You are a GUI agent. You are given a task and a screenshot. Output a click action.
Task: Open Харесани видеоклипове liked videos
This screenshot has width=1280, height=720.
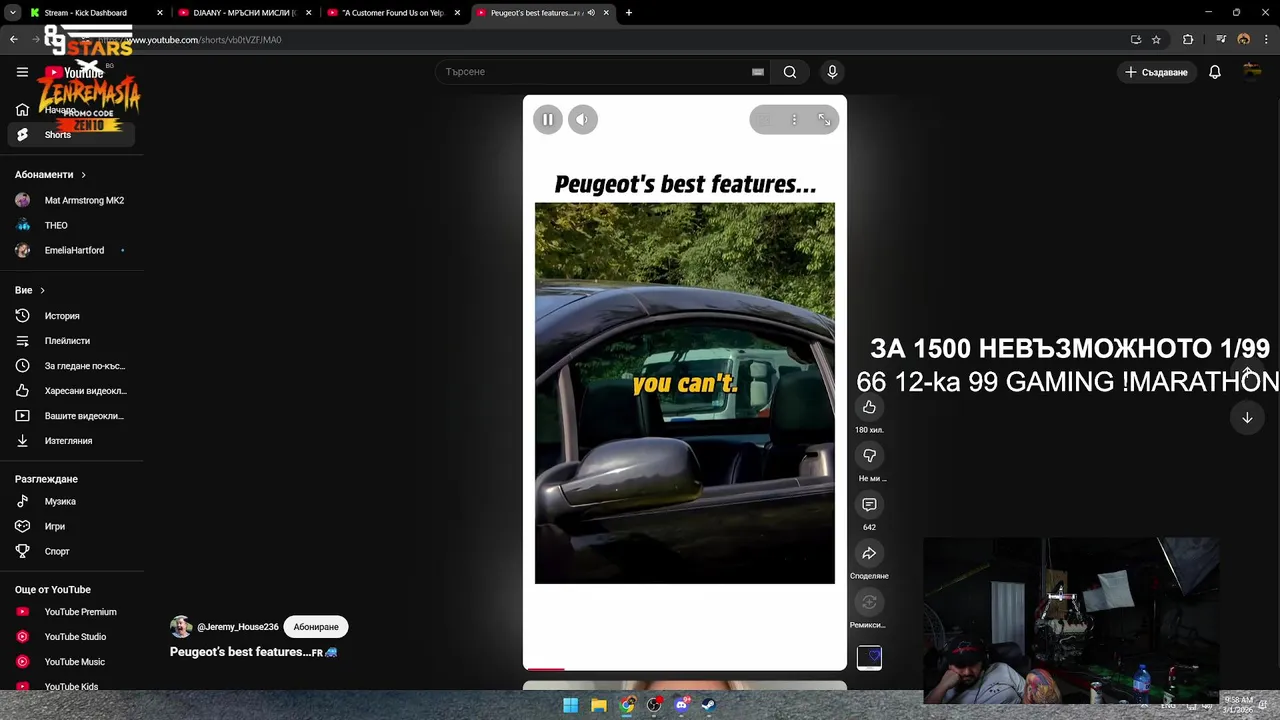coord(71,391)
